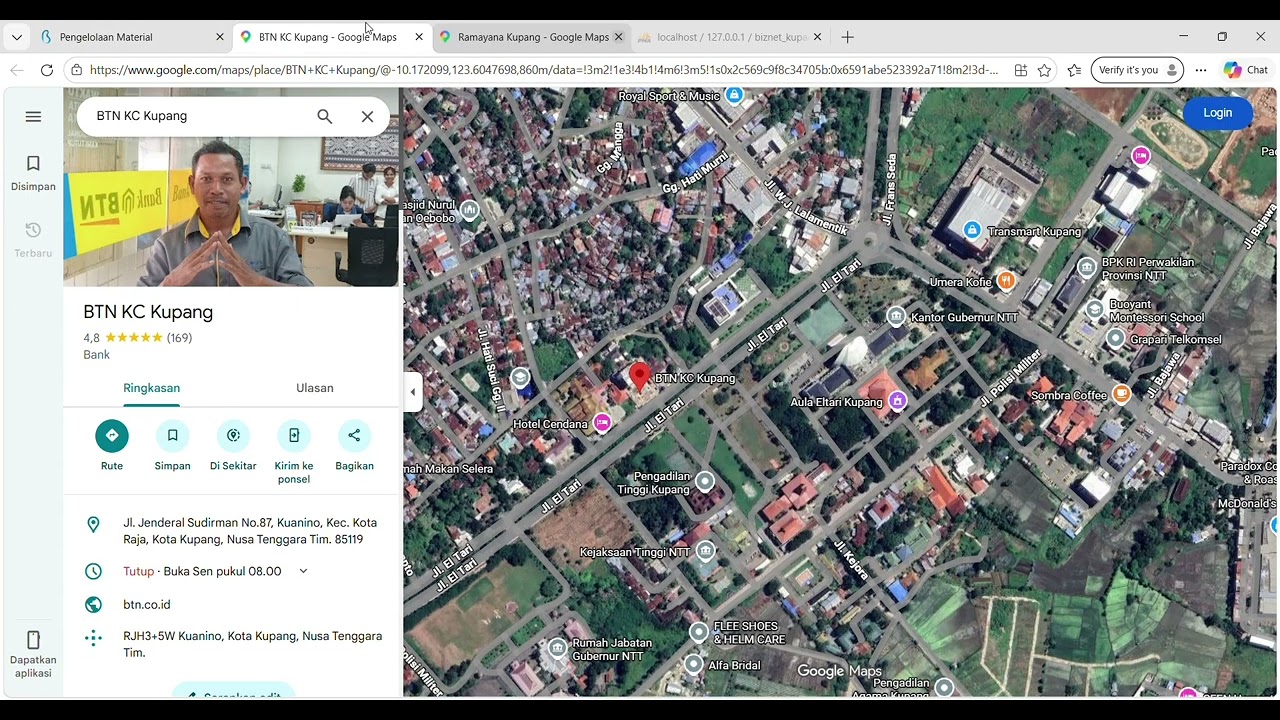Click the FLEE SHOES & HELM CARE marker
This screenshot has height=720, width=1280.
point(699,632)
